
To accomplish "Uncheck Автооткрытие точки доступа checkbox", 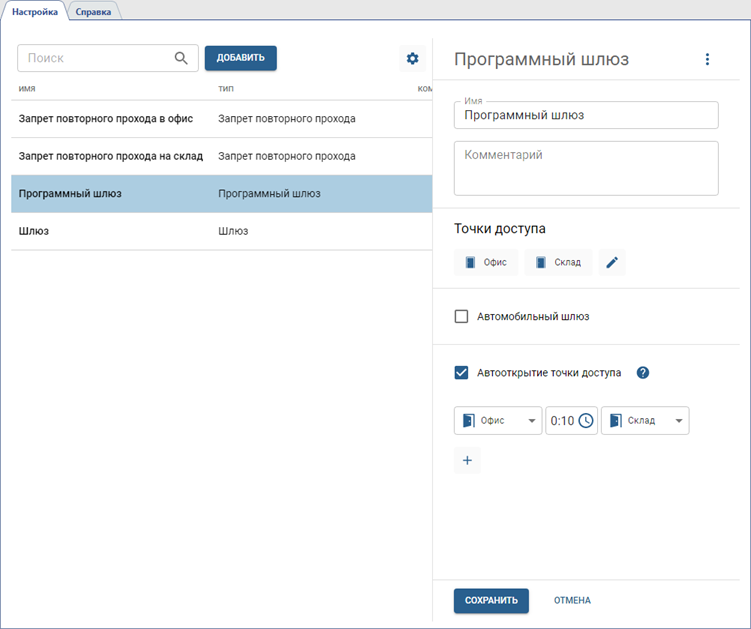I will point(462,373).
